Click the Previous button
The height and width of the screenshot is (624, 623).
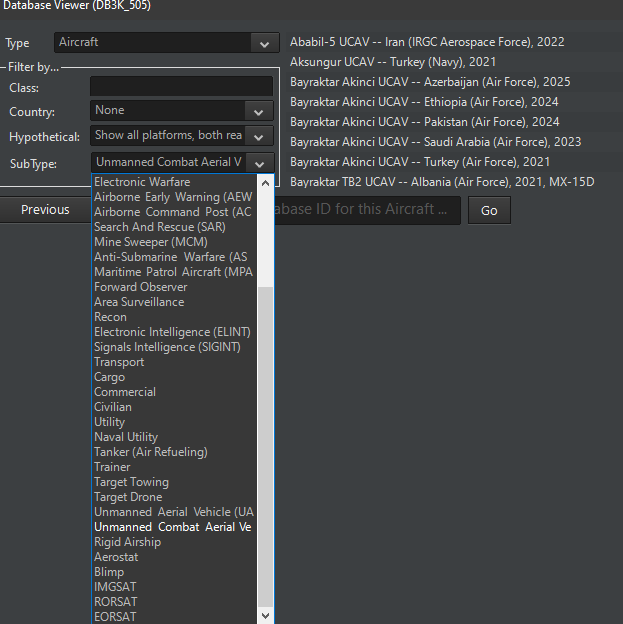tap(45, 210)
